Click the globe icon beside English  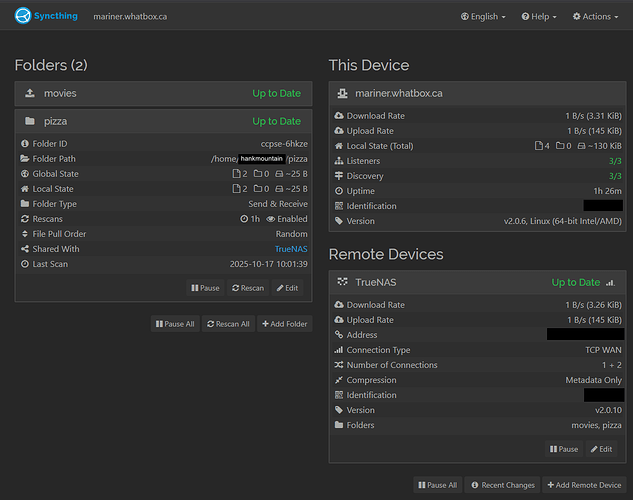click(x=465, y=17)
